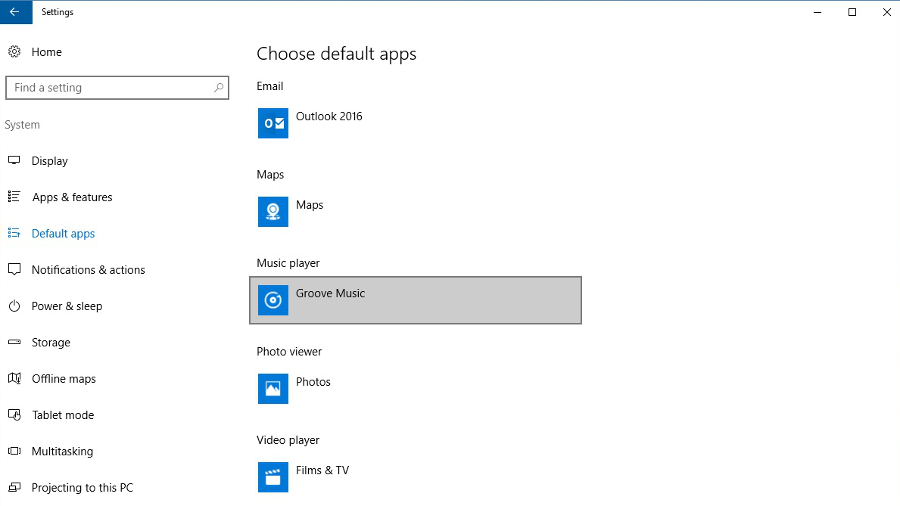This screenshot has width=900, height=506.
Task: Click the System category label
Action: click(22, 125)
